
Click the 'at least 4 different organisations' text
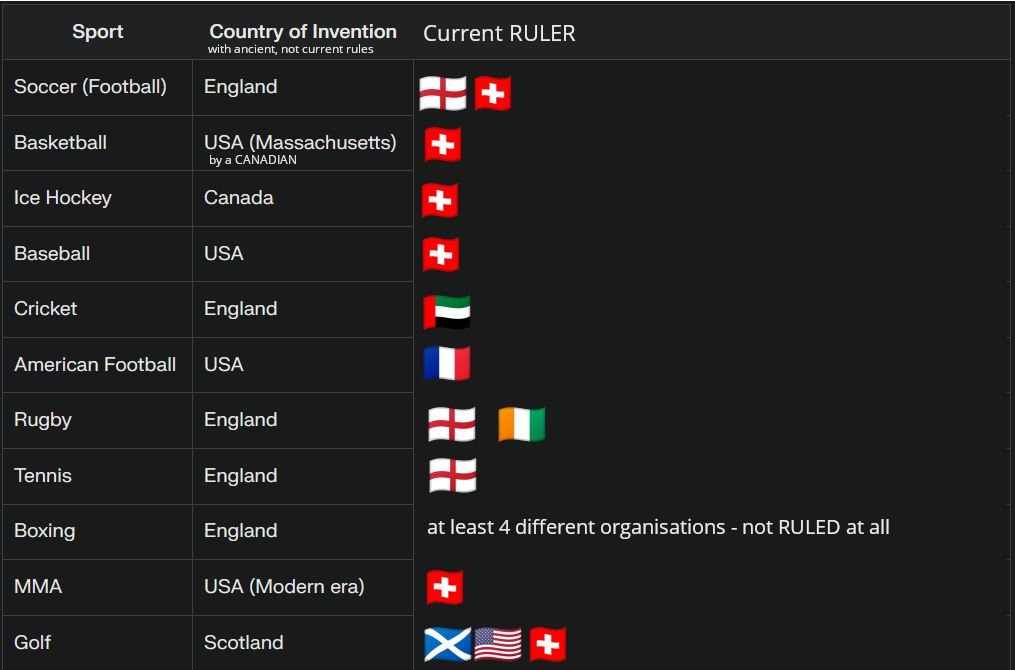[576, 528]
